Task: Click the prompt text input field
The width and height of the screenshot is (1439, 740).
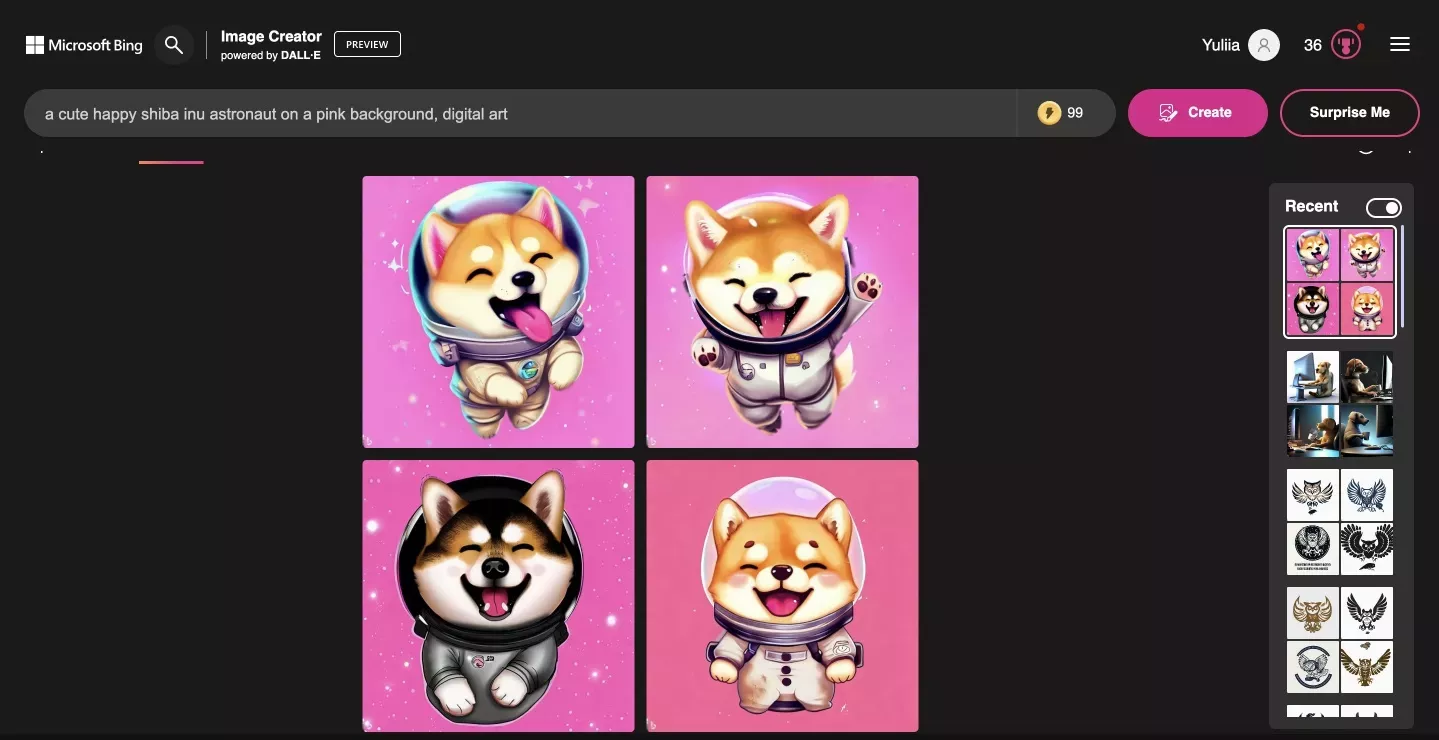Action: [520, 113]
